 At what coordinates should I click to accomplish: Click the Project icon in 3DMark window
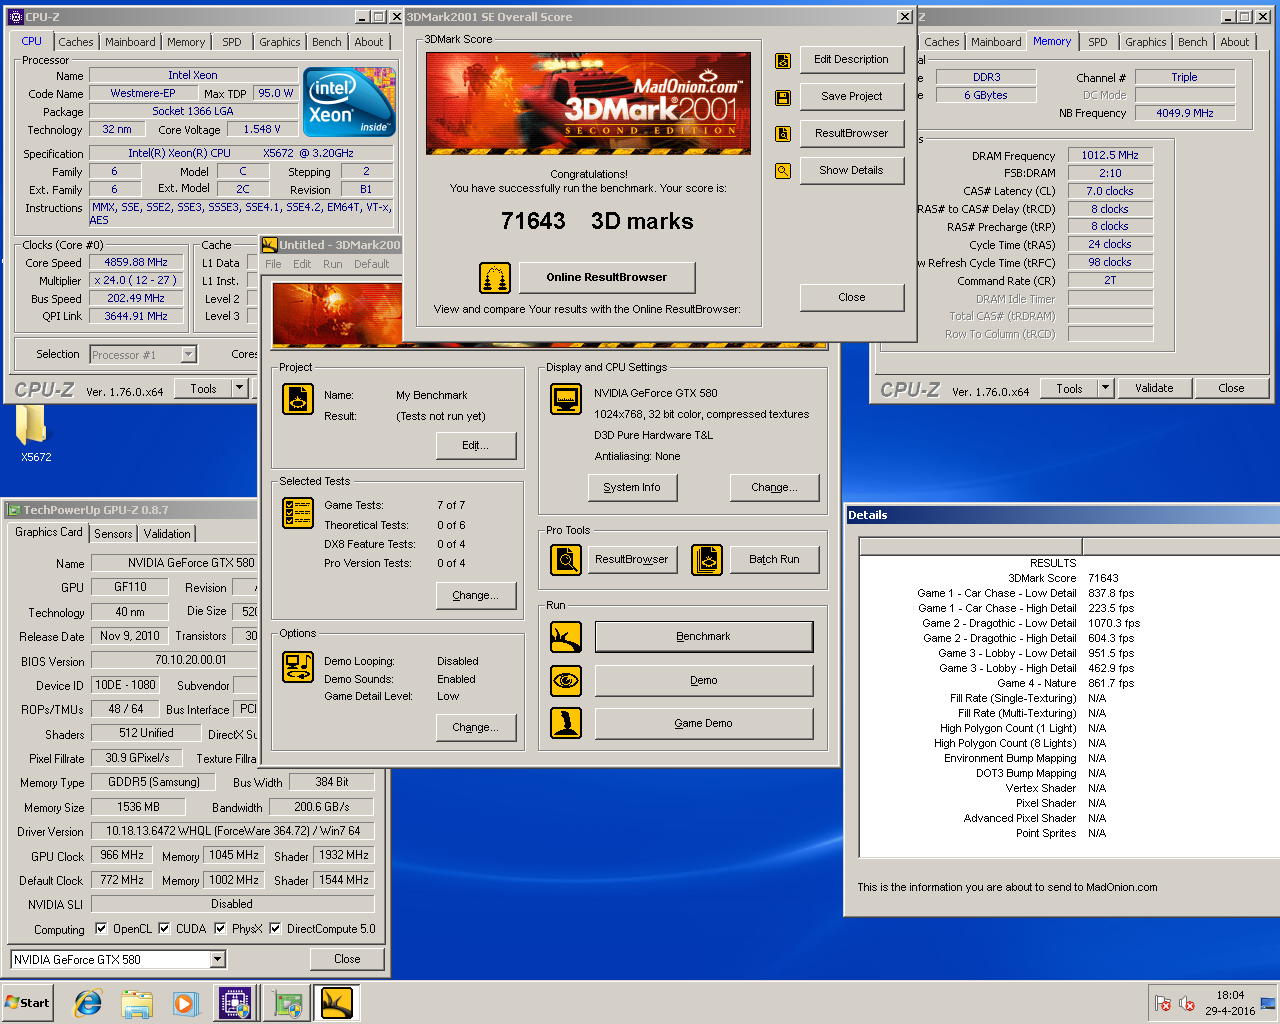click(x=298, y=399)
